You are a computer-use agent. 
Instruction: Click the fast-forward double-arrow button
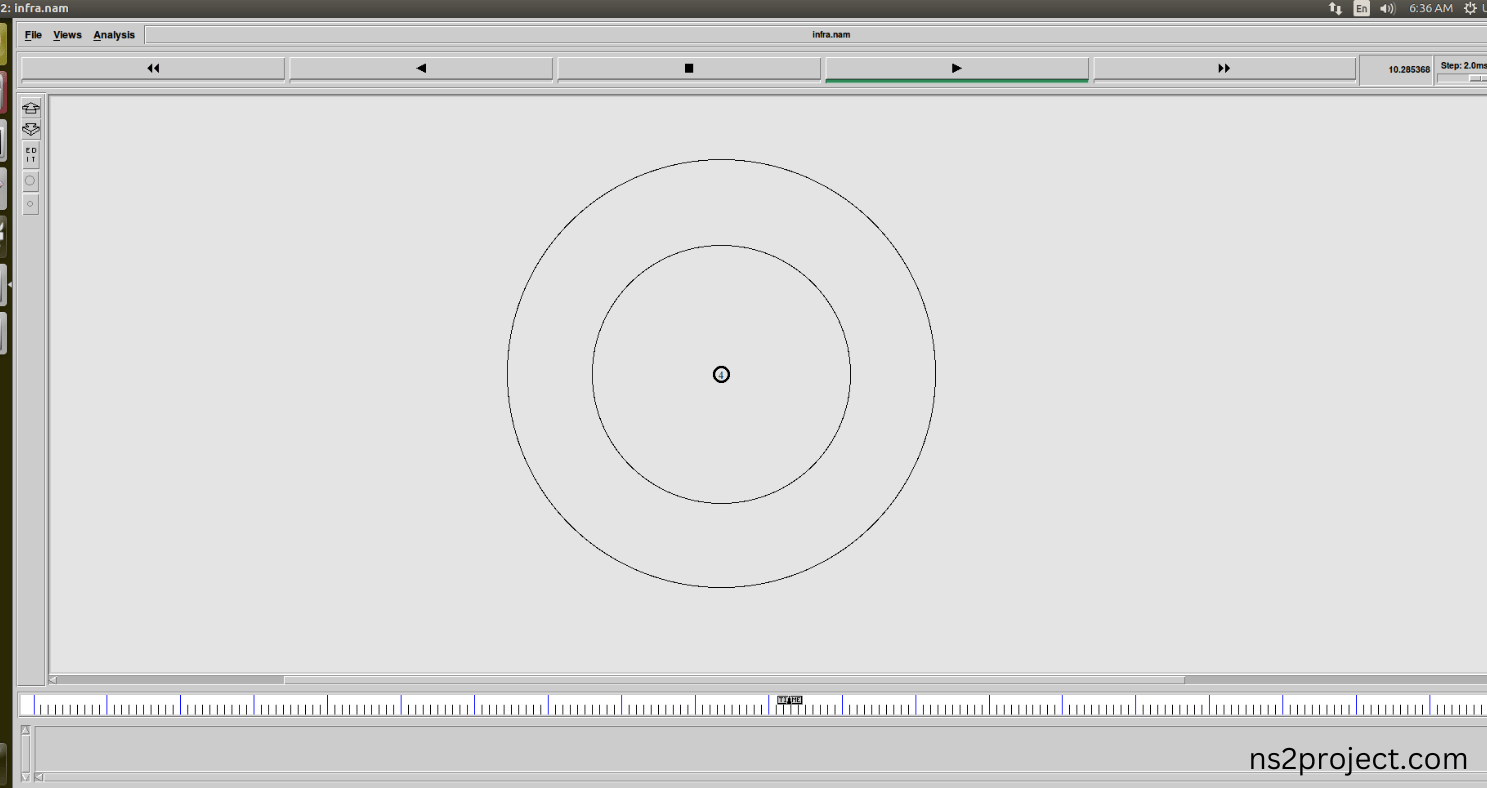pos(1224,69)
